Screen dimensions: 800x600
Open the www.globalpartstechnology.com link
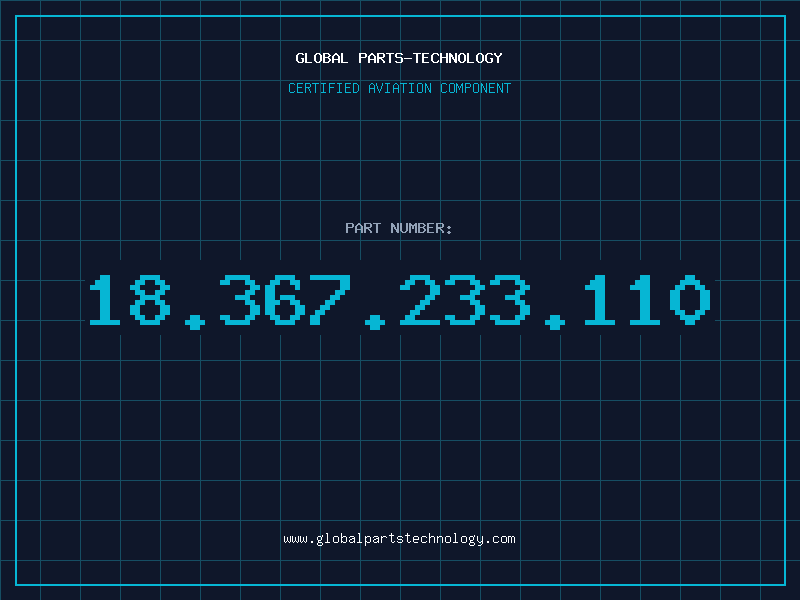point(399,539)
